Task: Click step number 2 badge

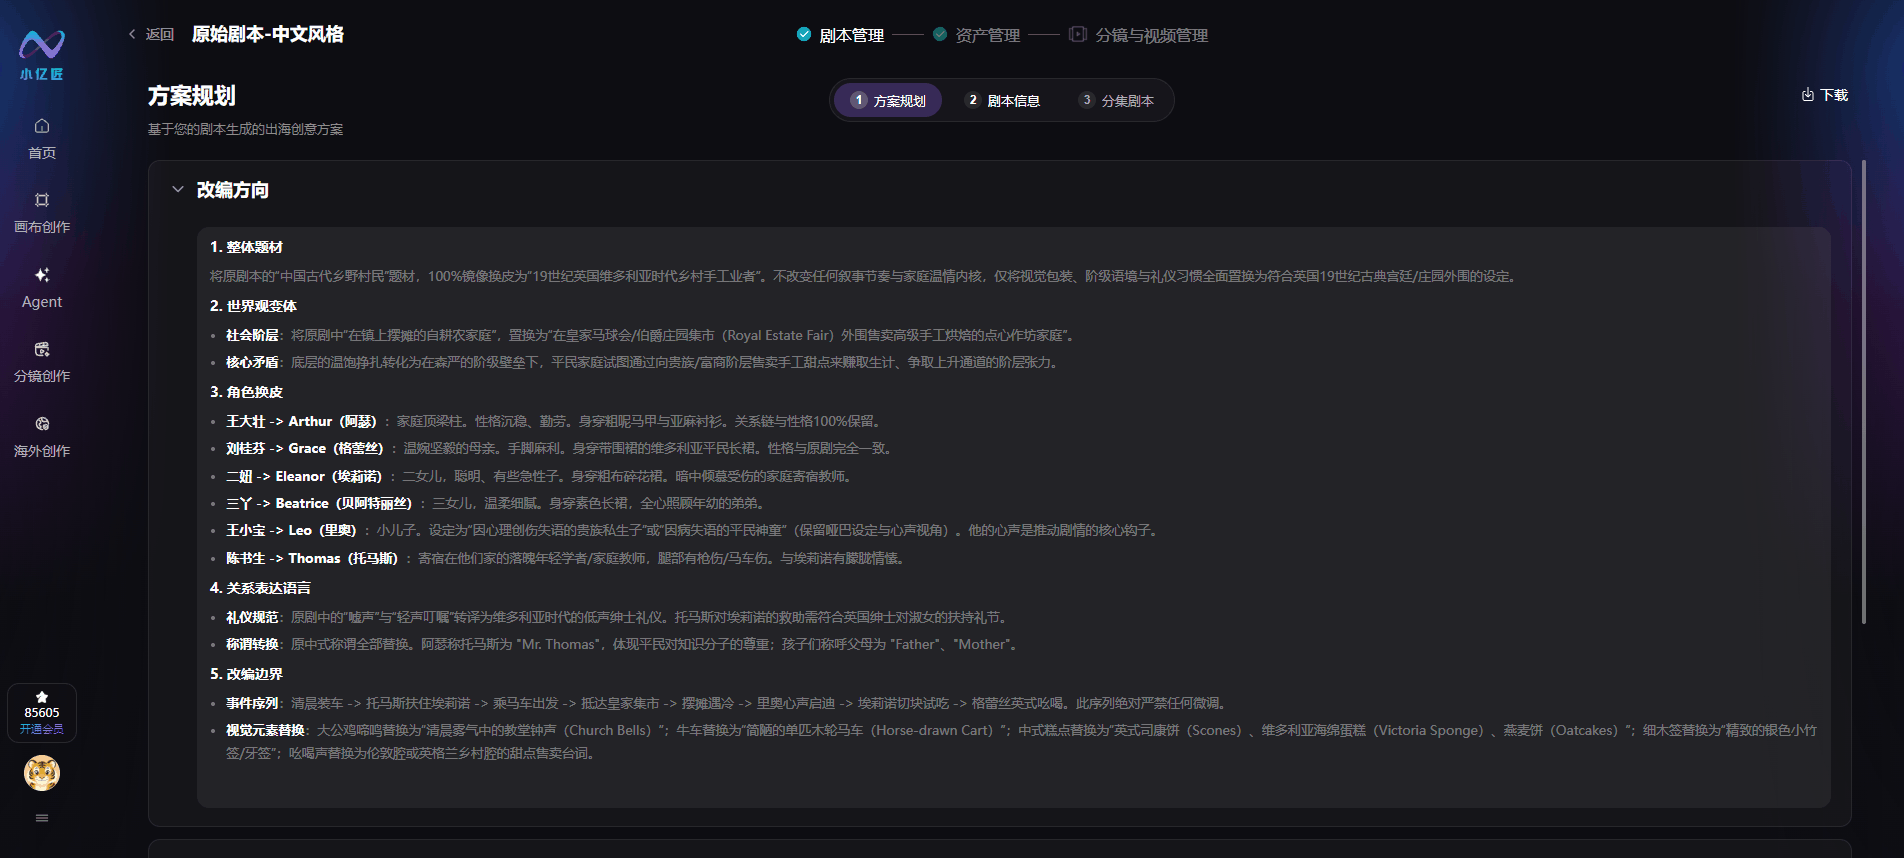Action: [x=972, y=100]
